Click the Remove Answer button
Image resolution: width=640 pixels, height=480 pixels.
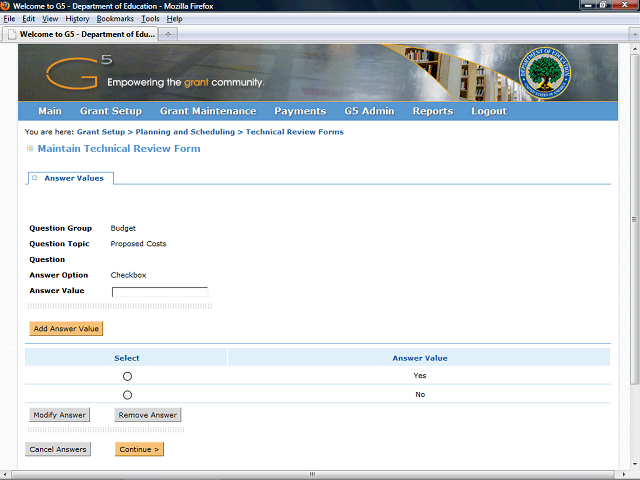tap(148, 415)
